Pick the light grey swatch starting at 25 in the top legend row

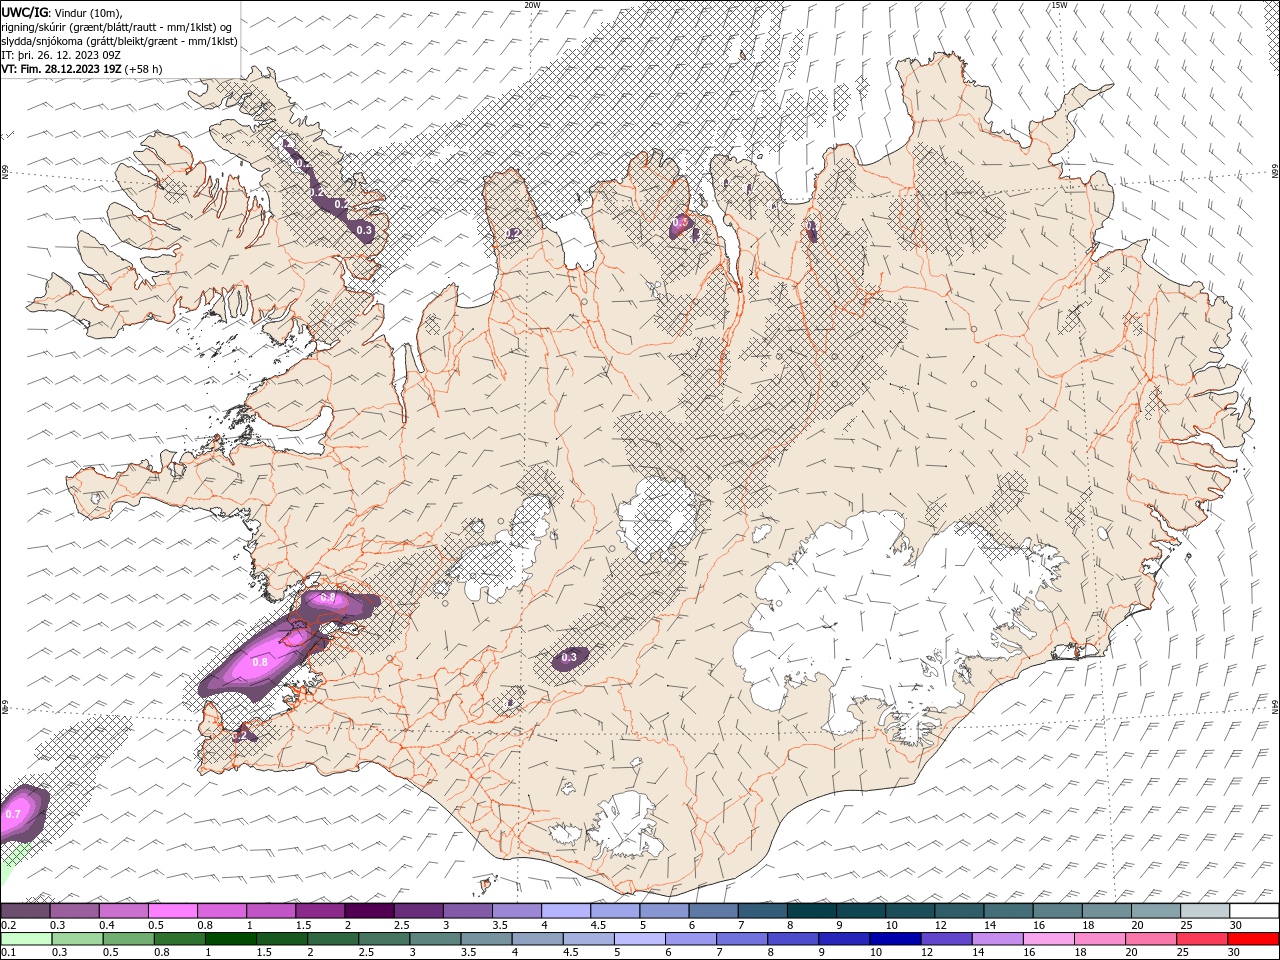(1204, 911)
